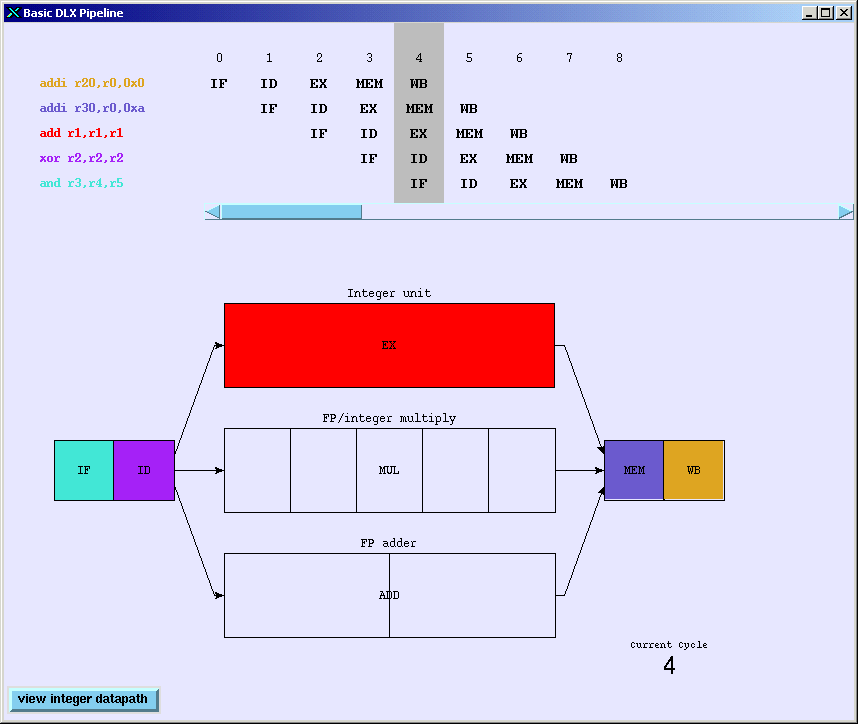
Task: Click the MUL stage of FP/integer multiply
Action: (389, 470)
